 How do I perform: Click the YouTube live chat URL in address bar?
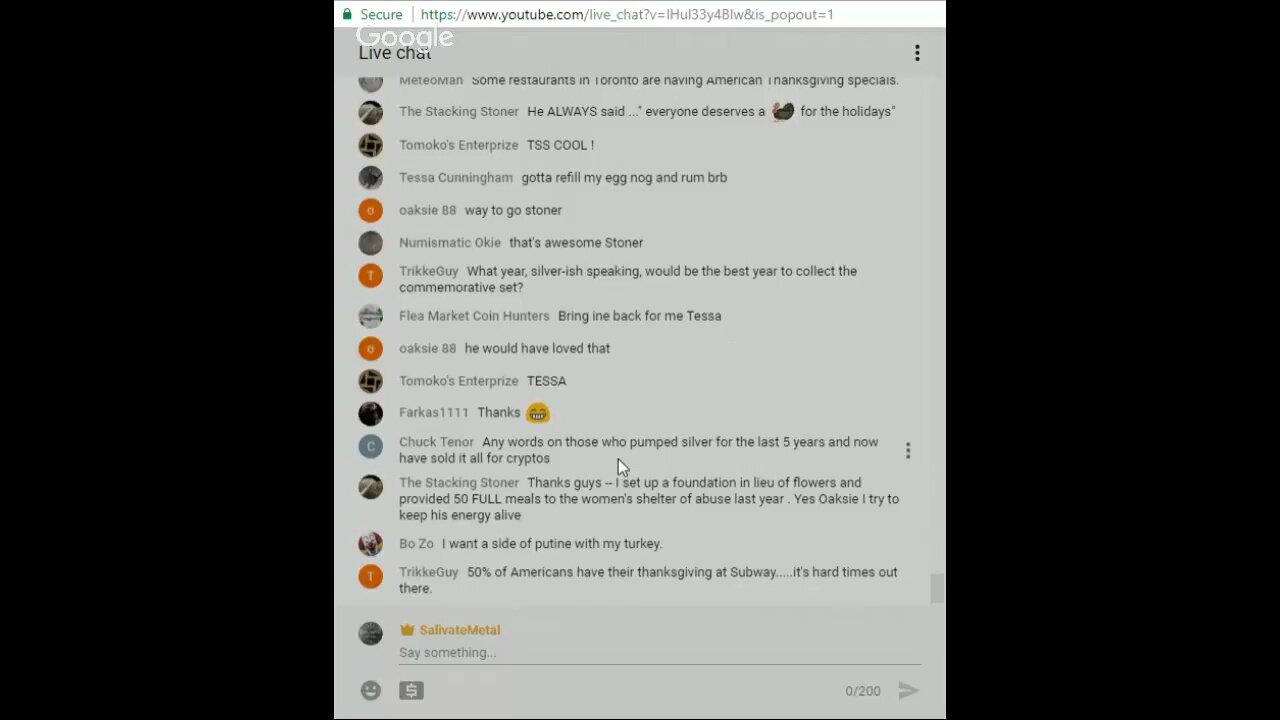(627, 14)
